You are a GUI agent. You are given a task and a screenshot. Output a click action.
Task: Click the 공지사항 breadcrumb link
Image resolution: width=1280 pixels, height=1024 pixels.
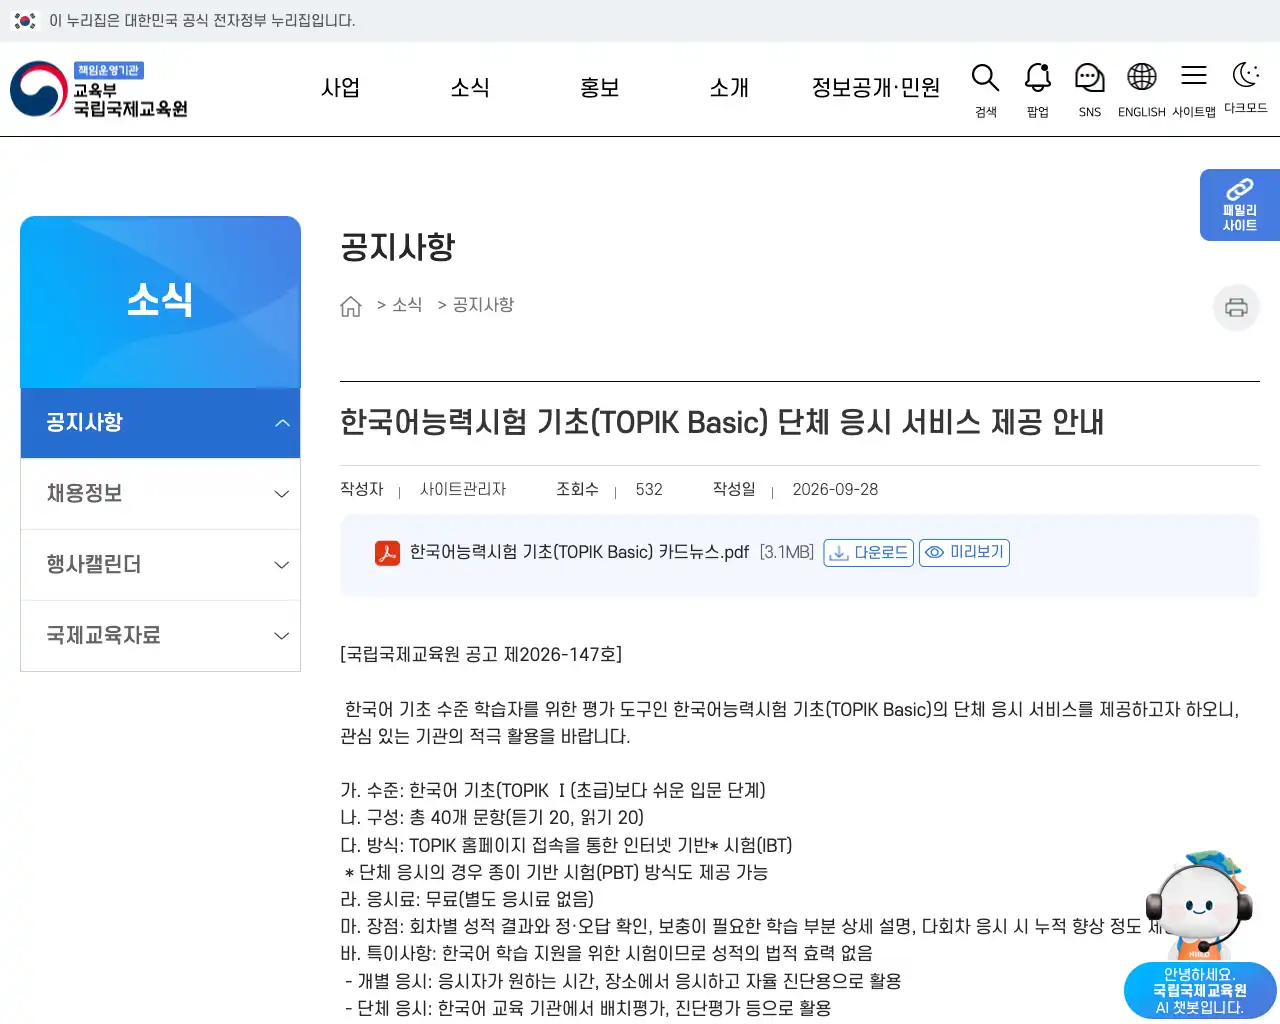[483, 305]
